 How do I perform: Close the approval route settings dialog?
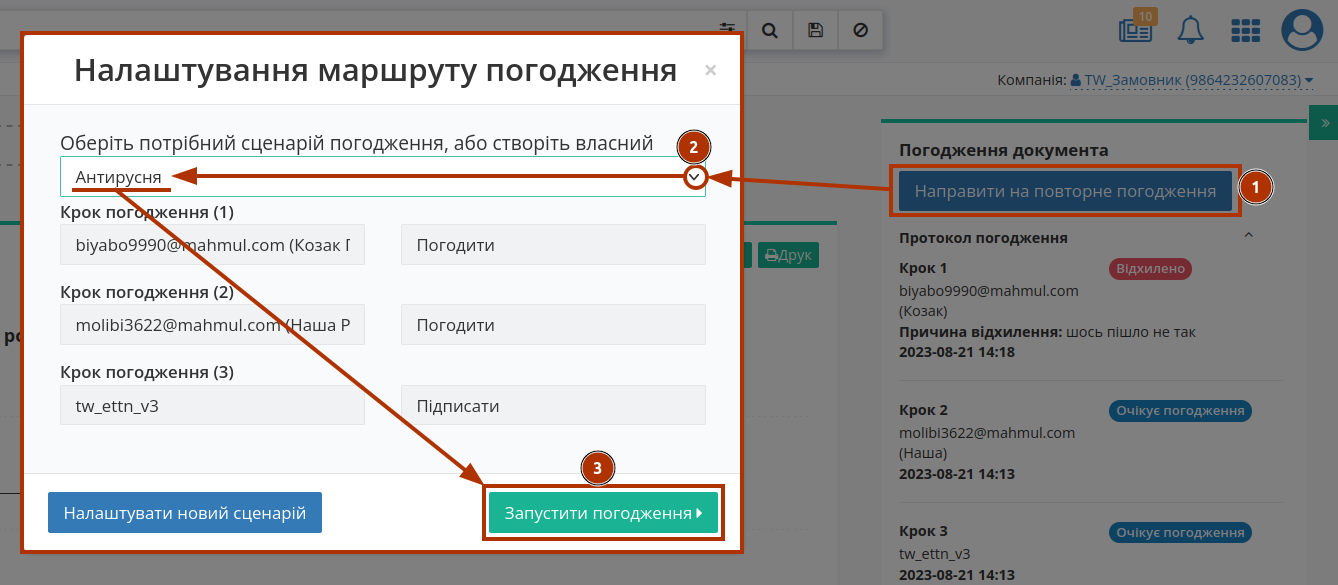710,70
